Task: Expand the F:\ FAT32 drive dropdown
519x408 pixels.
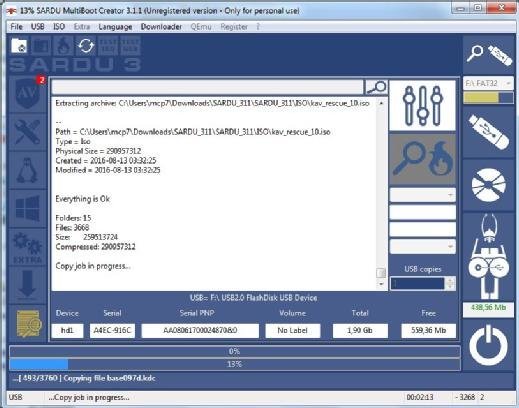Action: (509, 83)
